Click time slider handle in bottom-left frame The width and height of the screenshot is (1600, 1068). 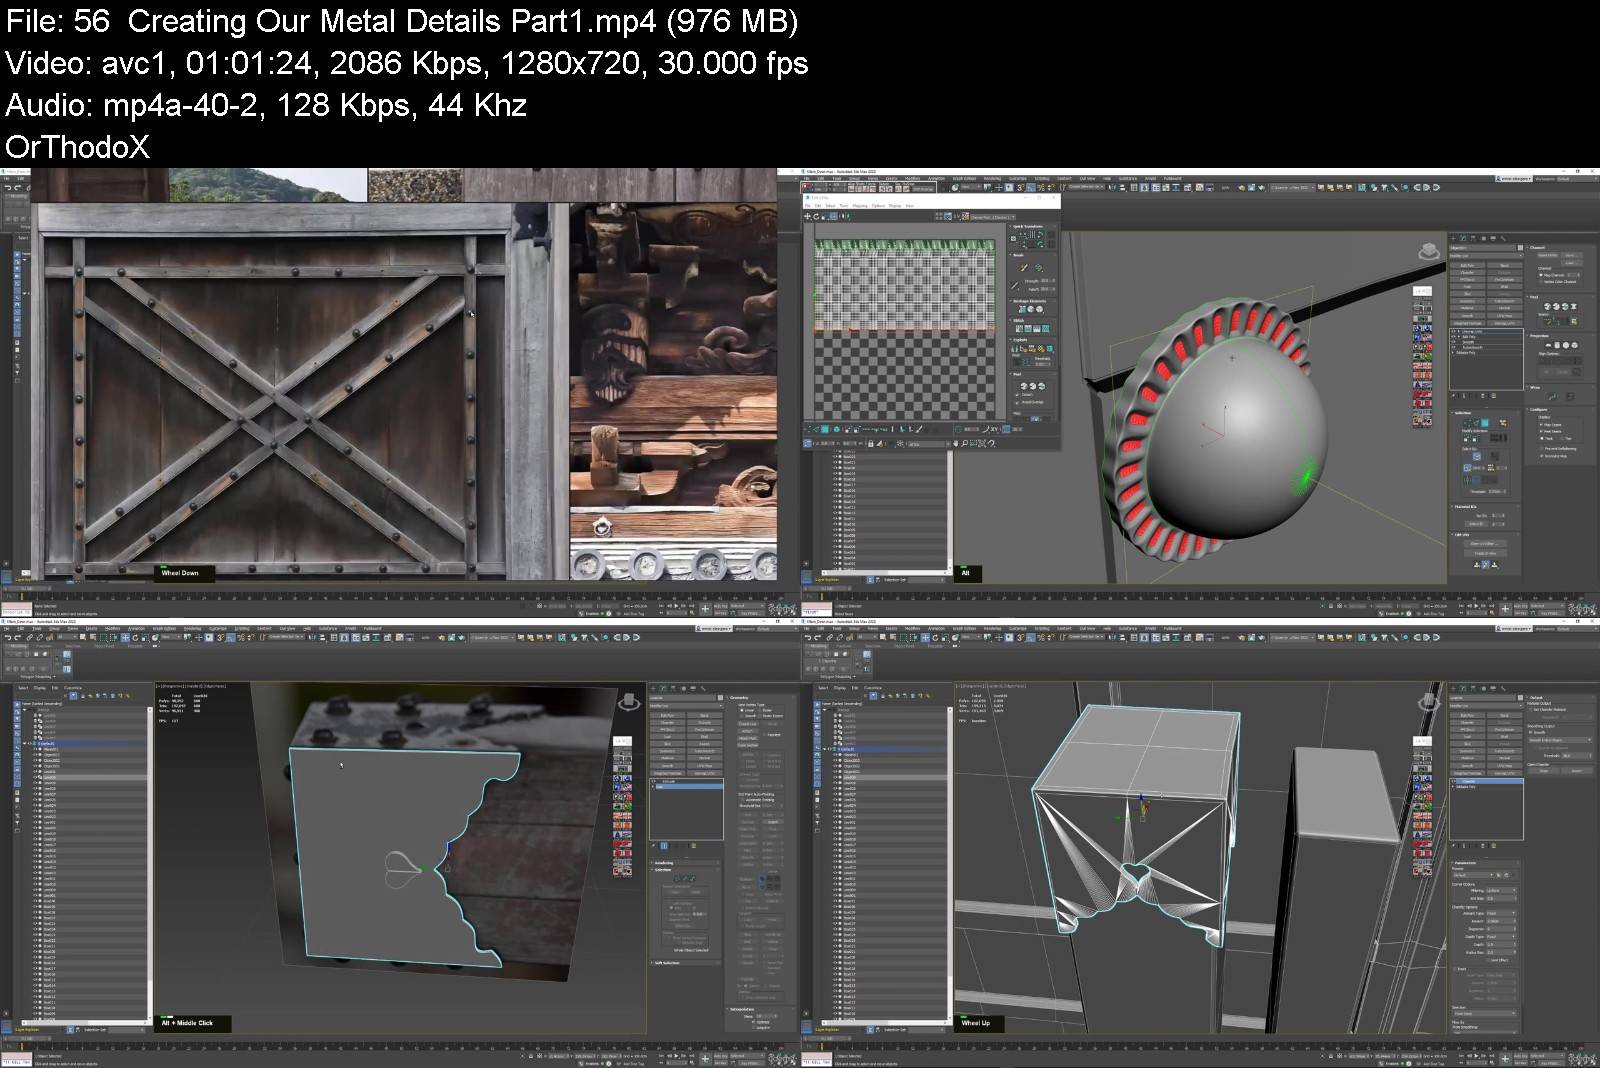(26, 1039)
